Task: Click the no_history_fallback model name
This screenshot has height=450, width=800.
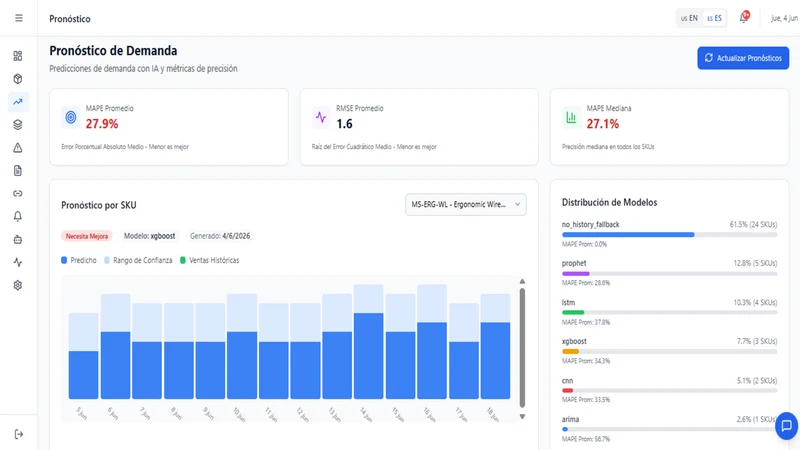Action: pyautogui.click(x=590, y=224)
